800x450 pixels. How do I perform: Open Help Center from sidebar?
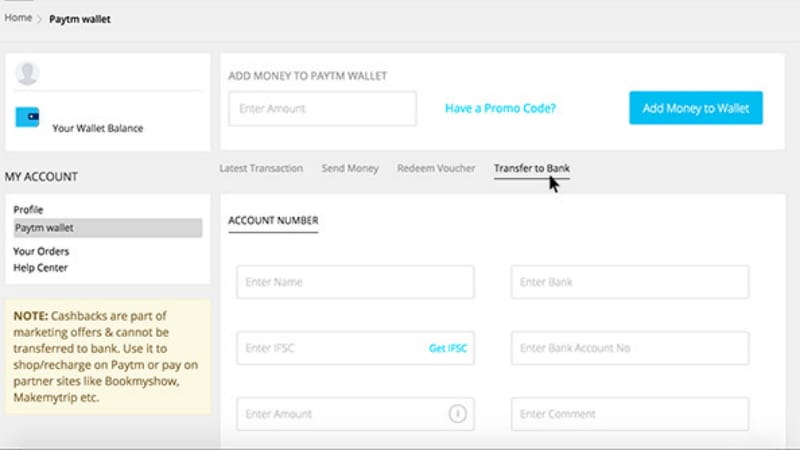click(x=40, y=268)
